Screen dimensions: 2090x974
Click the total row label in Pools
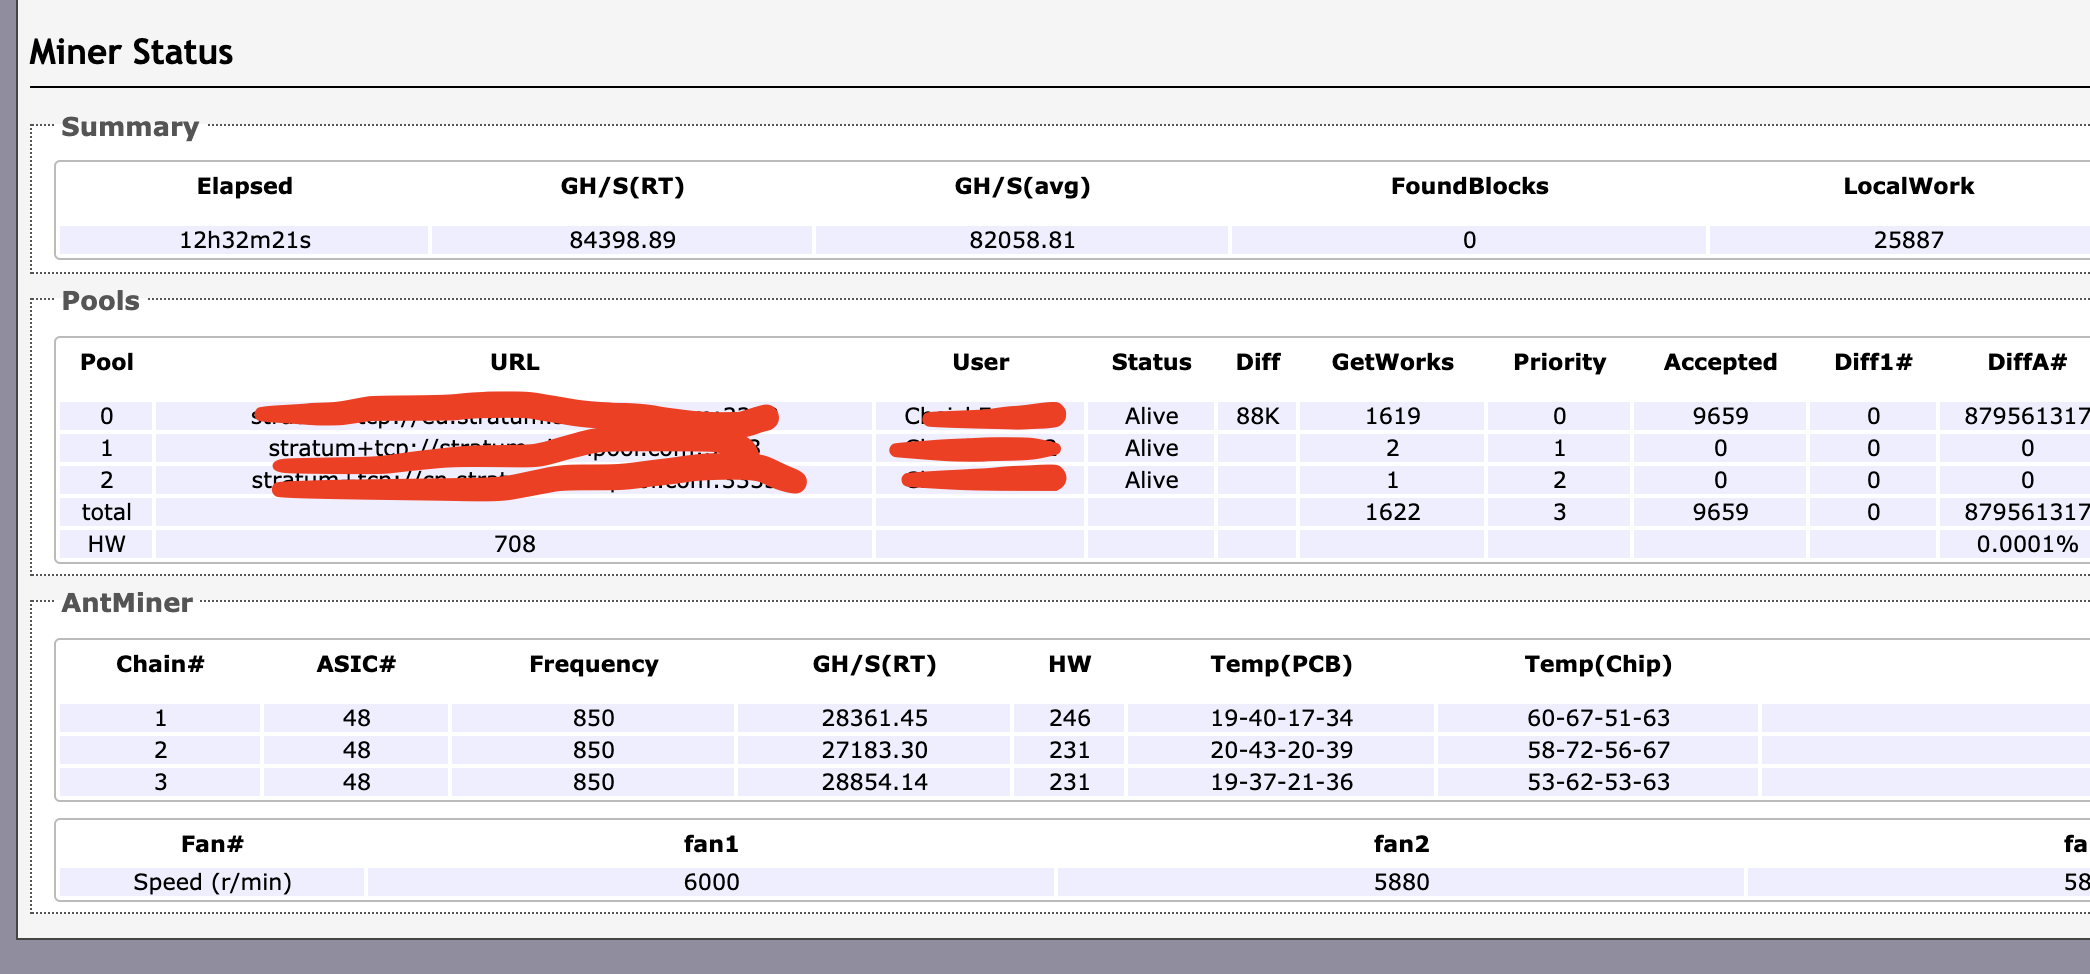pos(106,512)
